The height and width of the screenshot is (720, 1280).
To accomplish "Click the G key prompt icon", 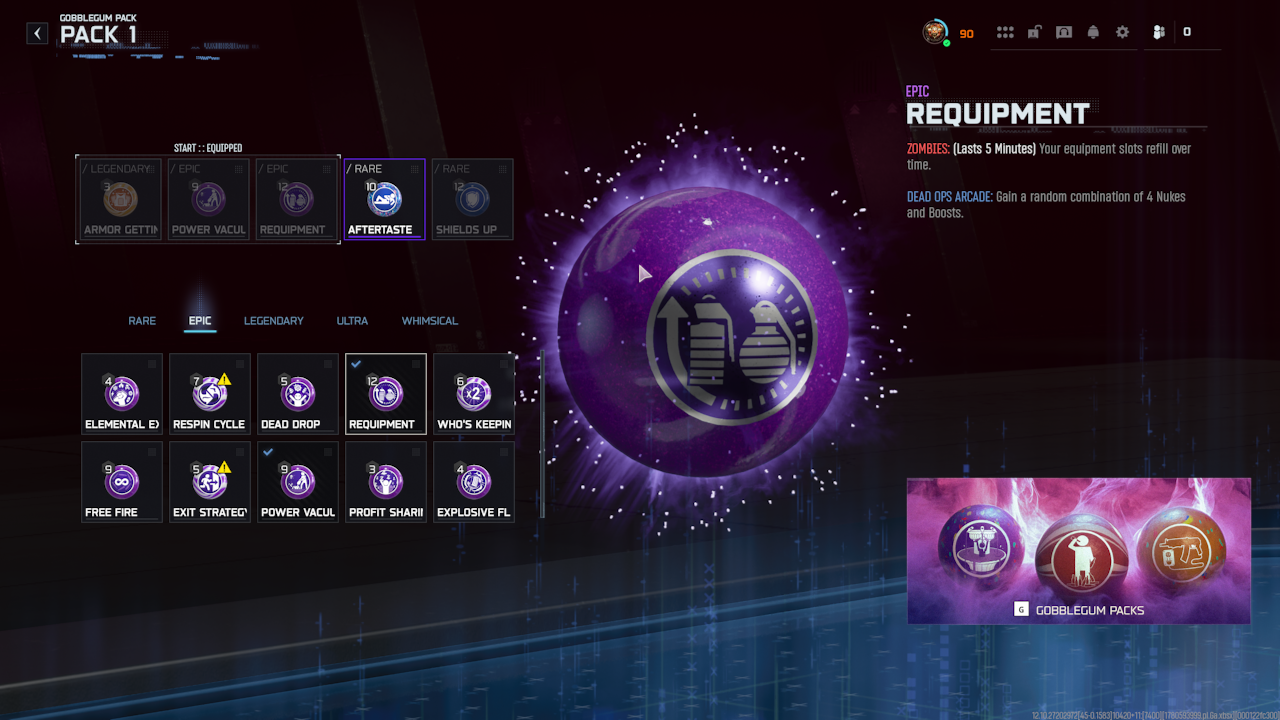I will (1021, 609).
